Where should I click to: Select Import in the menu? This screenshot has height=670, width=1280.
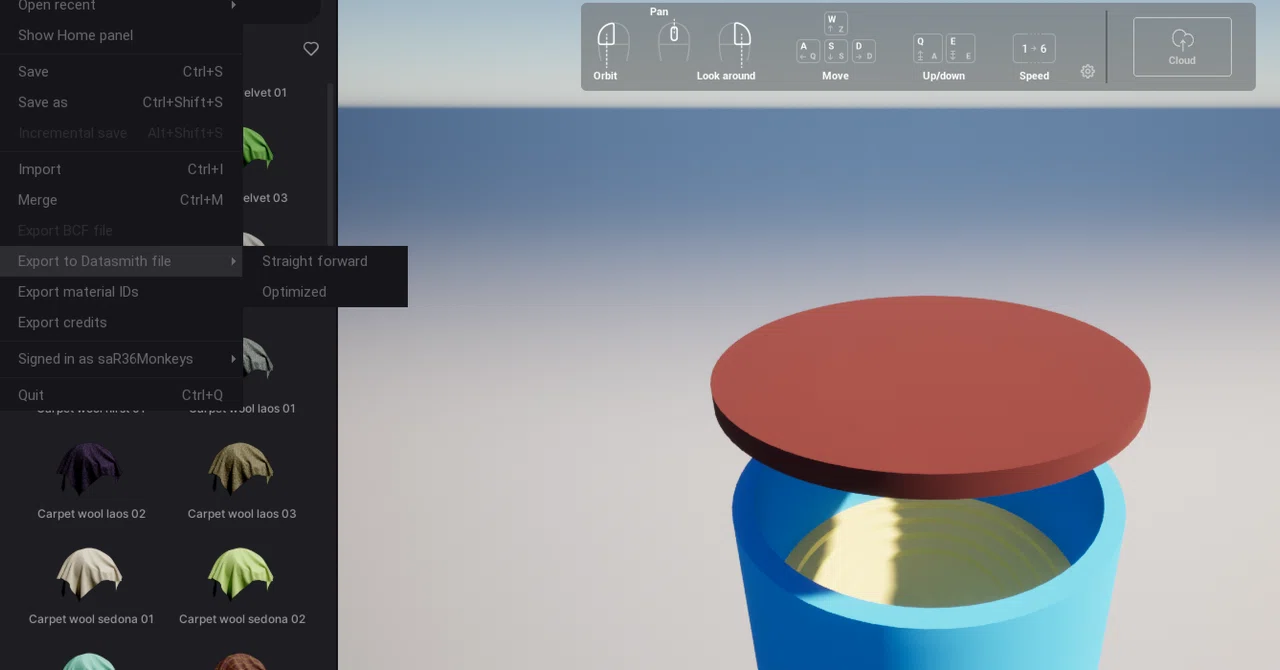coord(121,169)
